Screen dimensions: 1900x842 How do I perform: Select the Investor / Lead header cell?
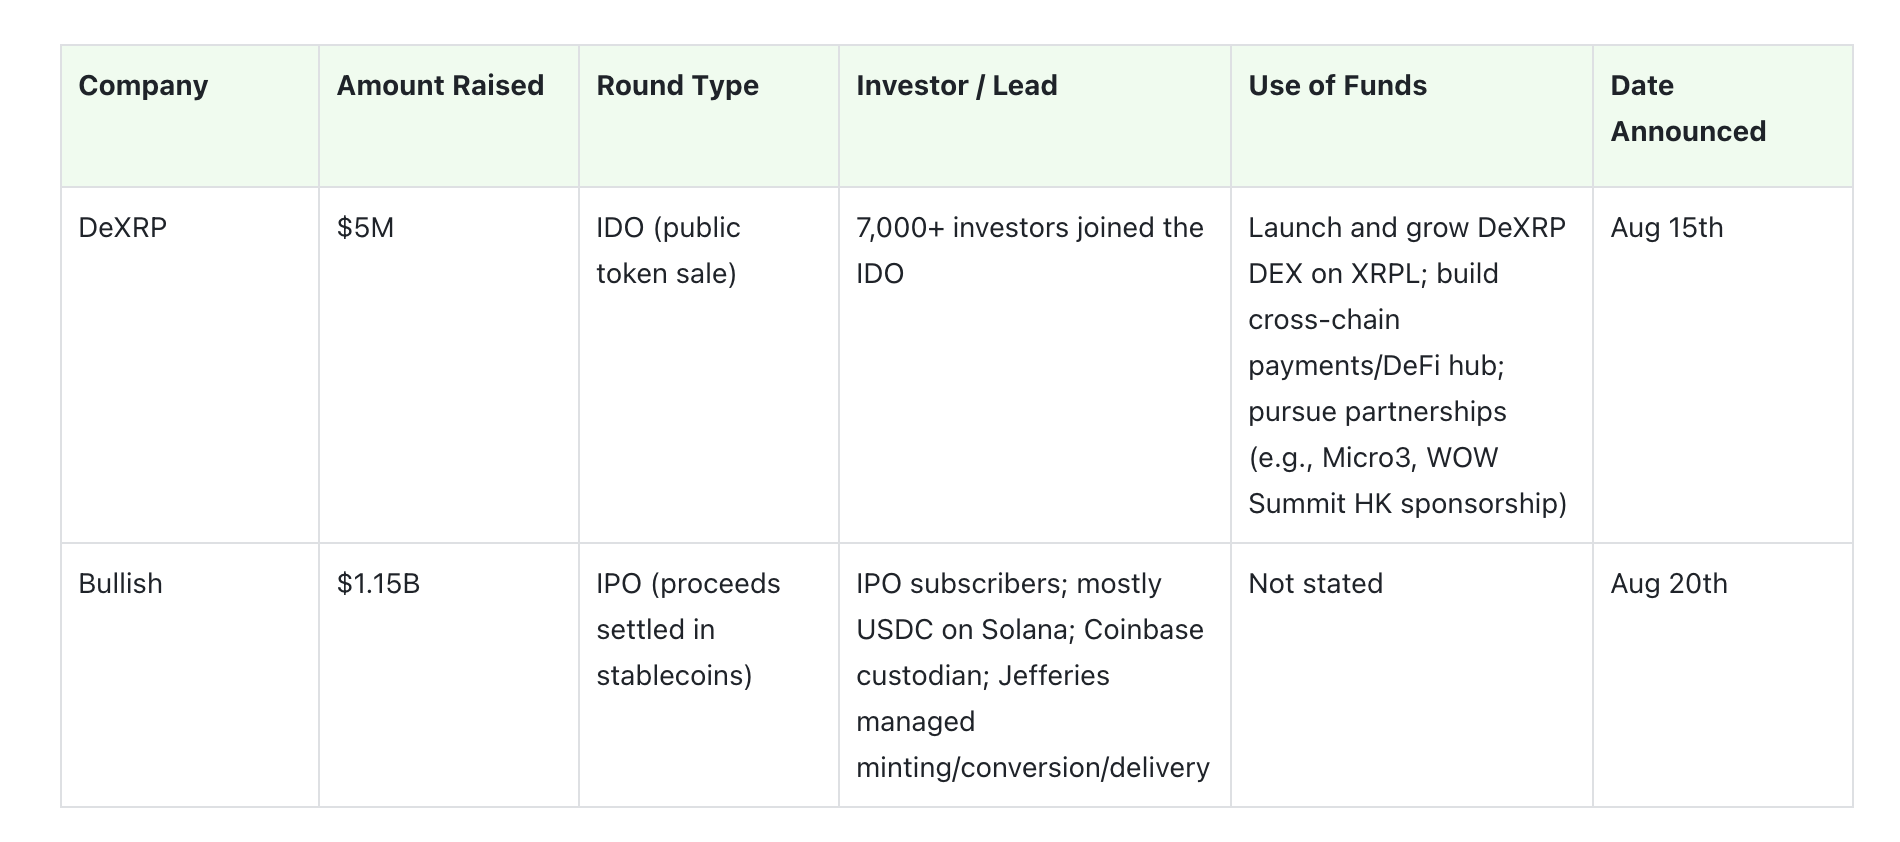[956, 86]
